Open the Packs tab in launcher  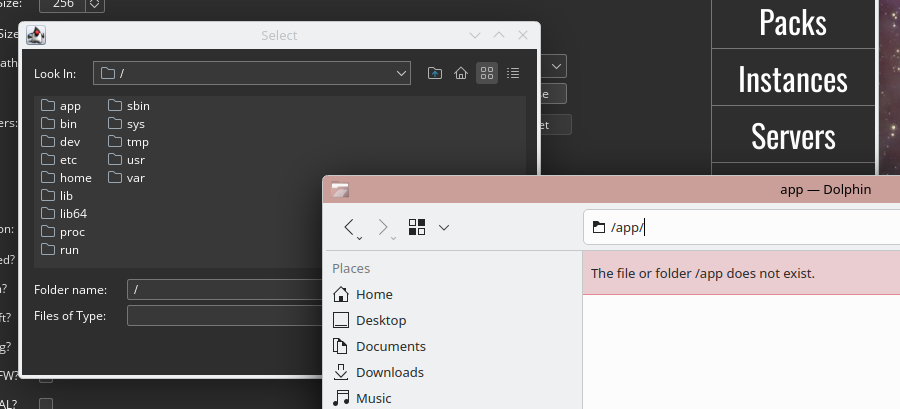coord(793,23)
